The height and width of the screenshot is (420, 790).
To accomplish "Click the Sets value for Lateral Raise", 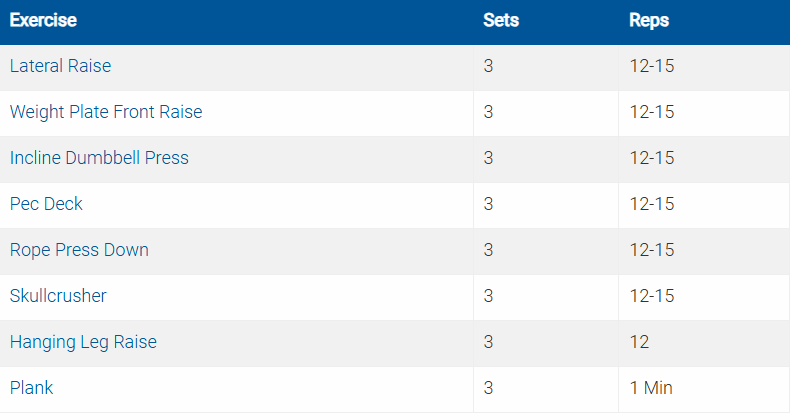I will (x=488, y=66).
